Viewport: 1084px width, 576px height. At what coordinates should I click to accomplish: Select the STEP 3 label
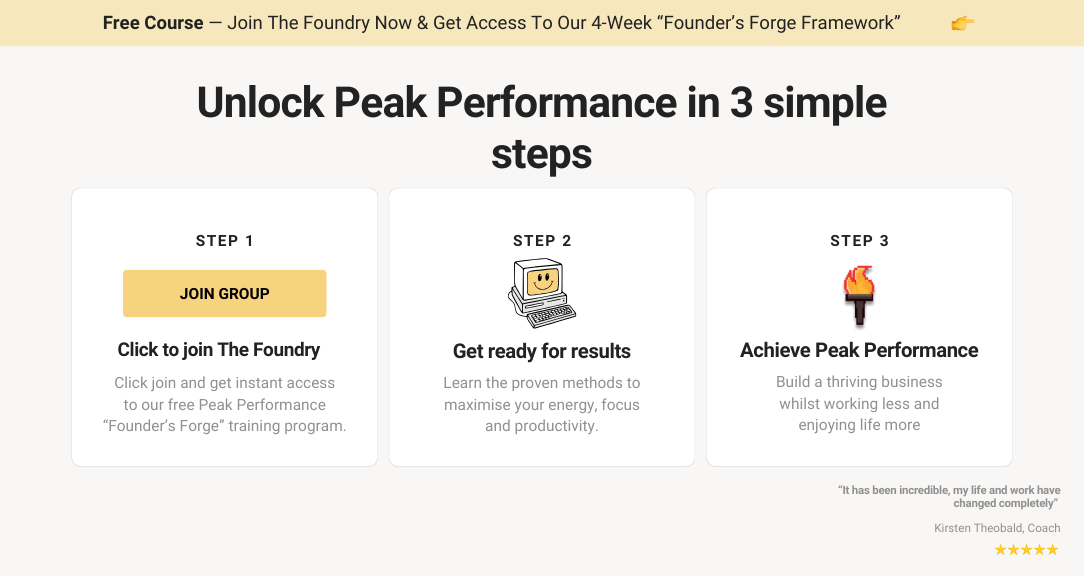859,241
